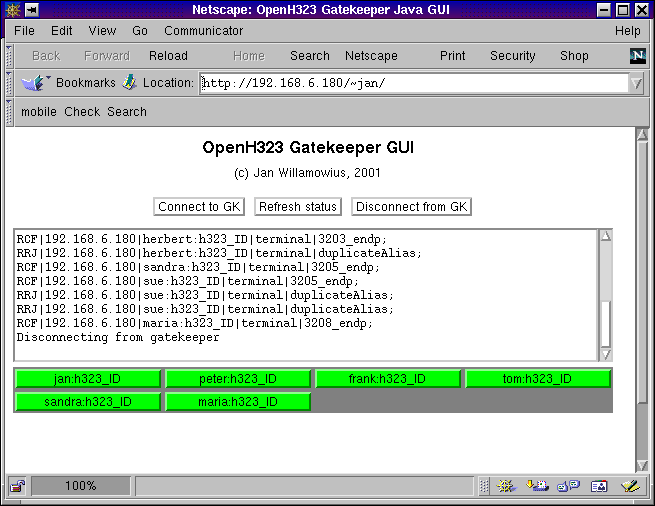Image resolution: width=655 pixels, height=506 pixels.
Task: Collapse the personal toolbar grip
Action: (9, 112)
